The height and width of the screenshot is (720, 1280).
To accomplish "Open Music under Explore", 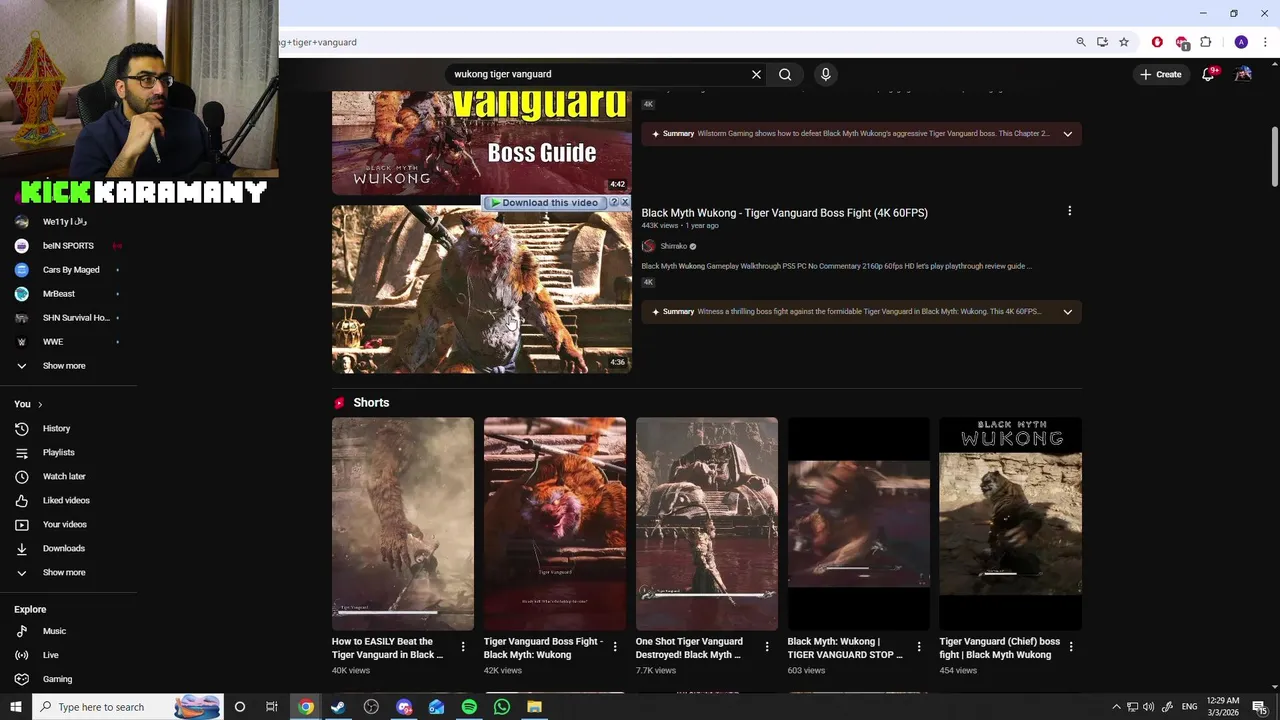I will [54, 632].
